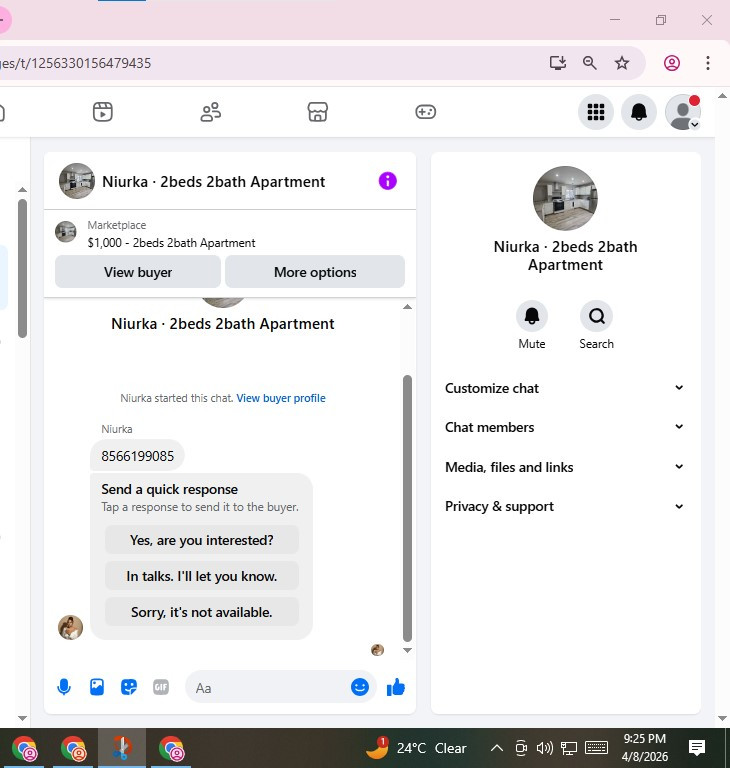Open the View buyer profile link

pyautogui.click(x=281, y=398)
